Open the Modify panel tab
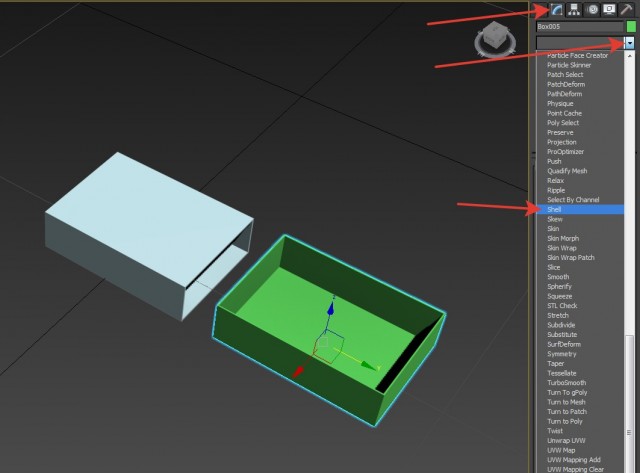The width and height of the screenshot is (640, 473). [557, 9]
